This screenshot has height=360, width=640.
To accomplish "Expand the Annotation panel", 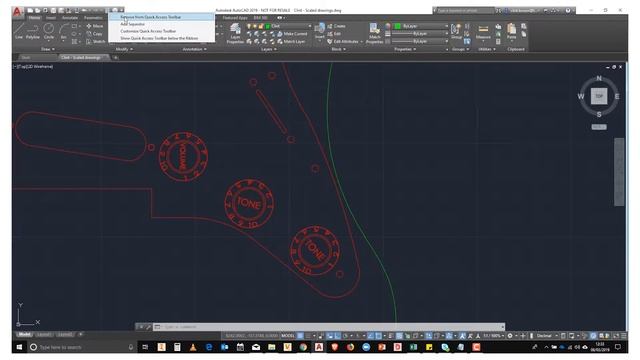I will pos(194,49).
